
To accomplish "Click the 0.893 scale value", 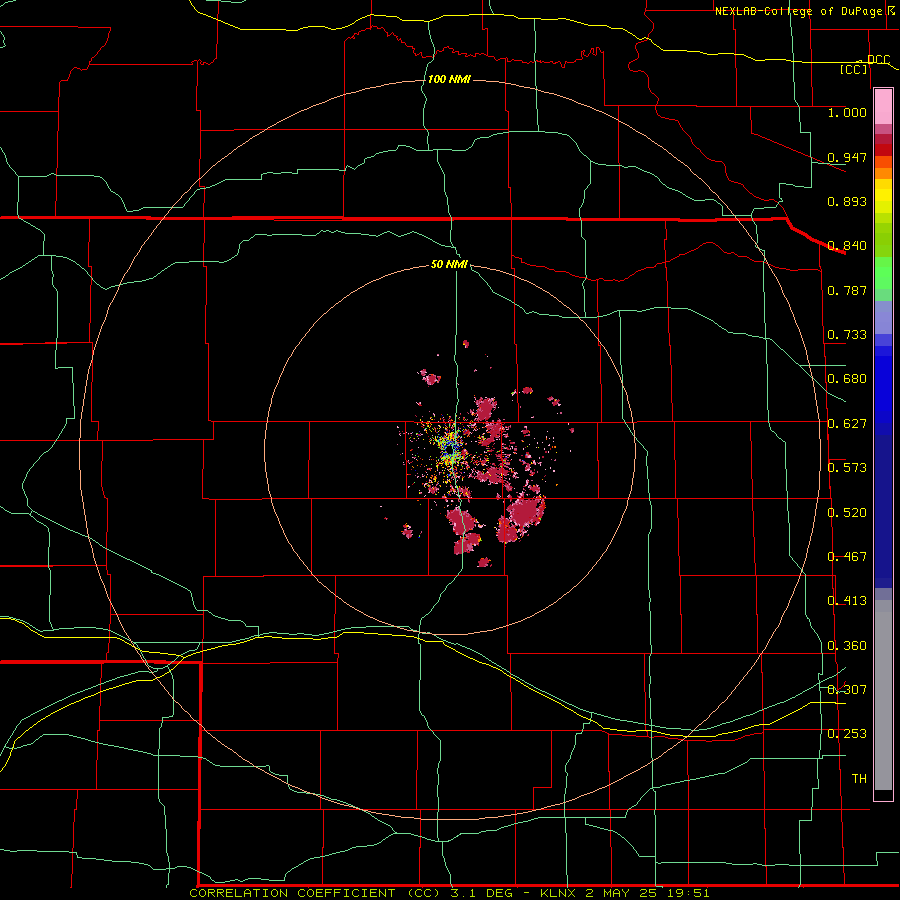I will (x=847, y=201).
